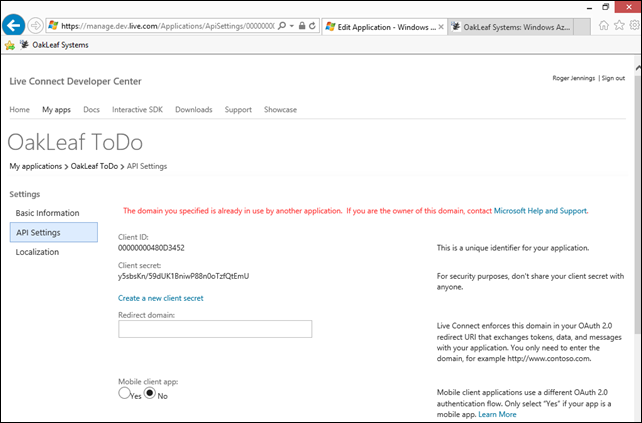This screenshot has height=423, width=642.
Task: Click the security lock icon
Action: click(302, 26)
